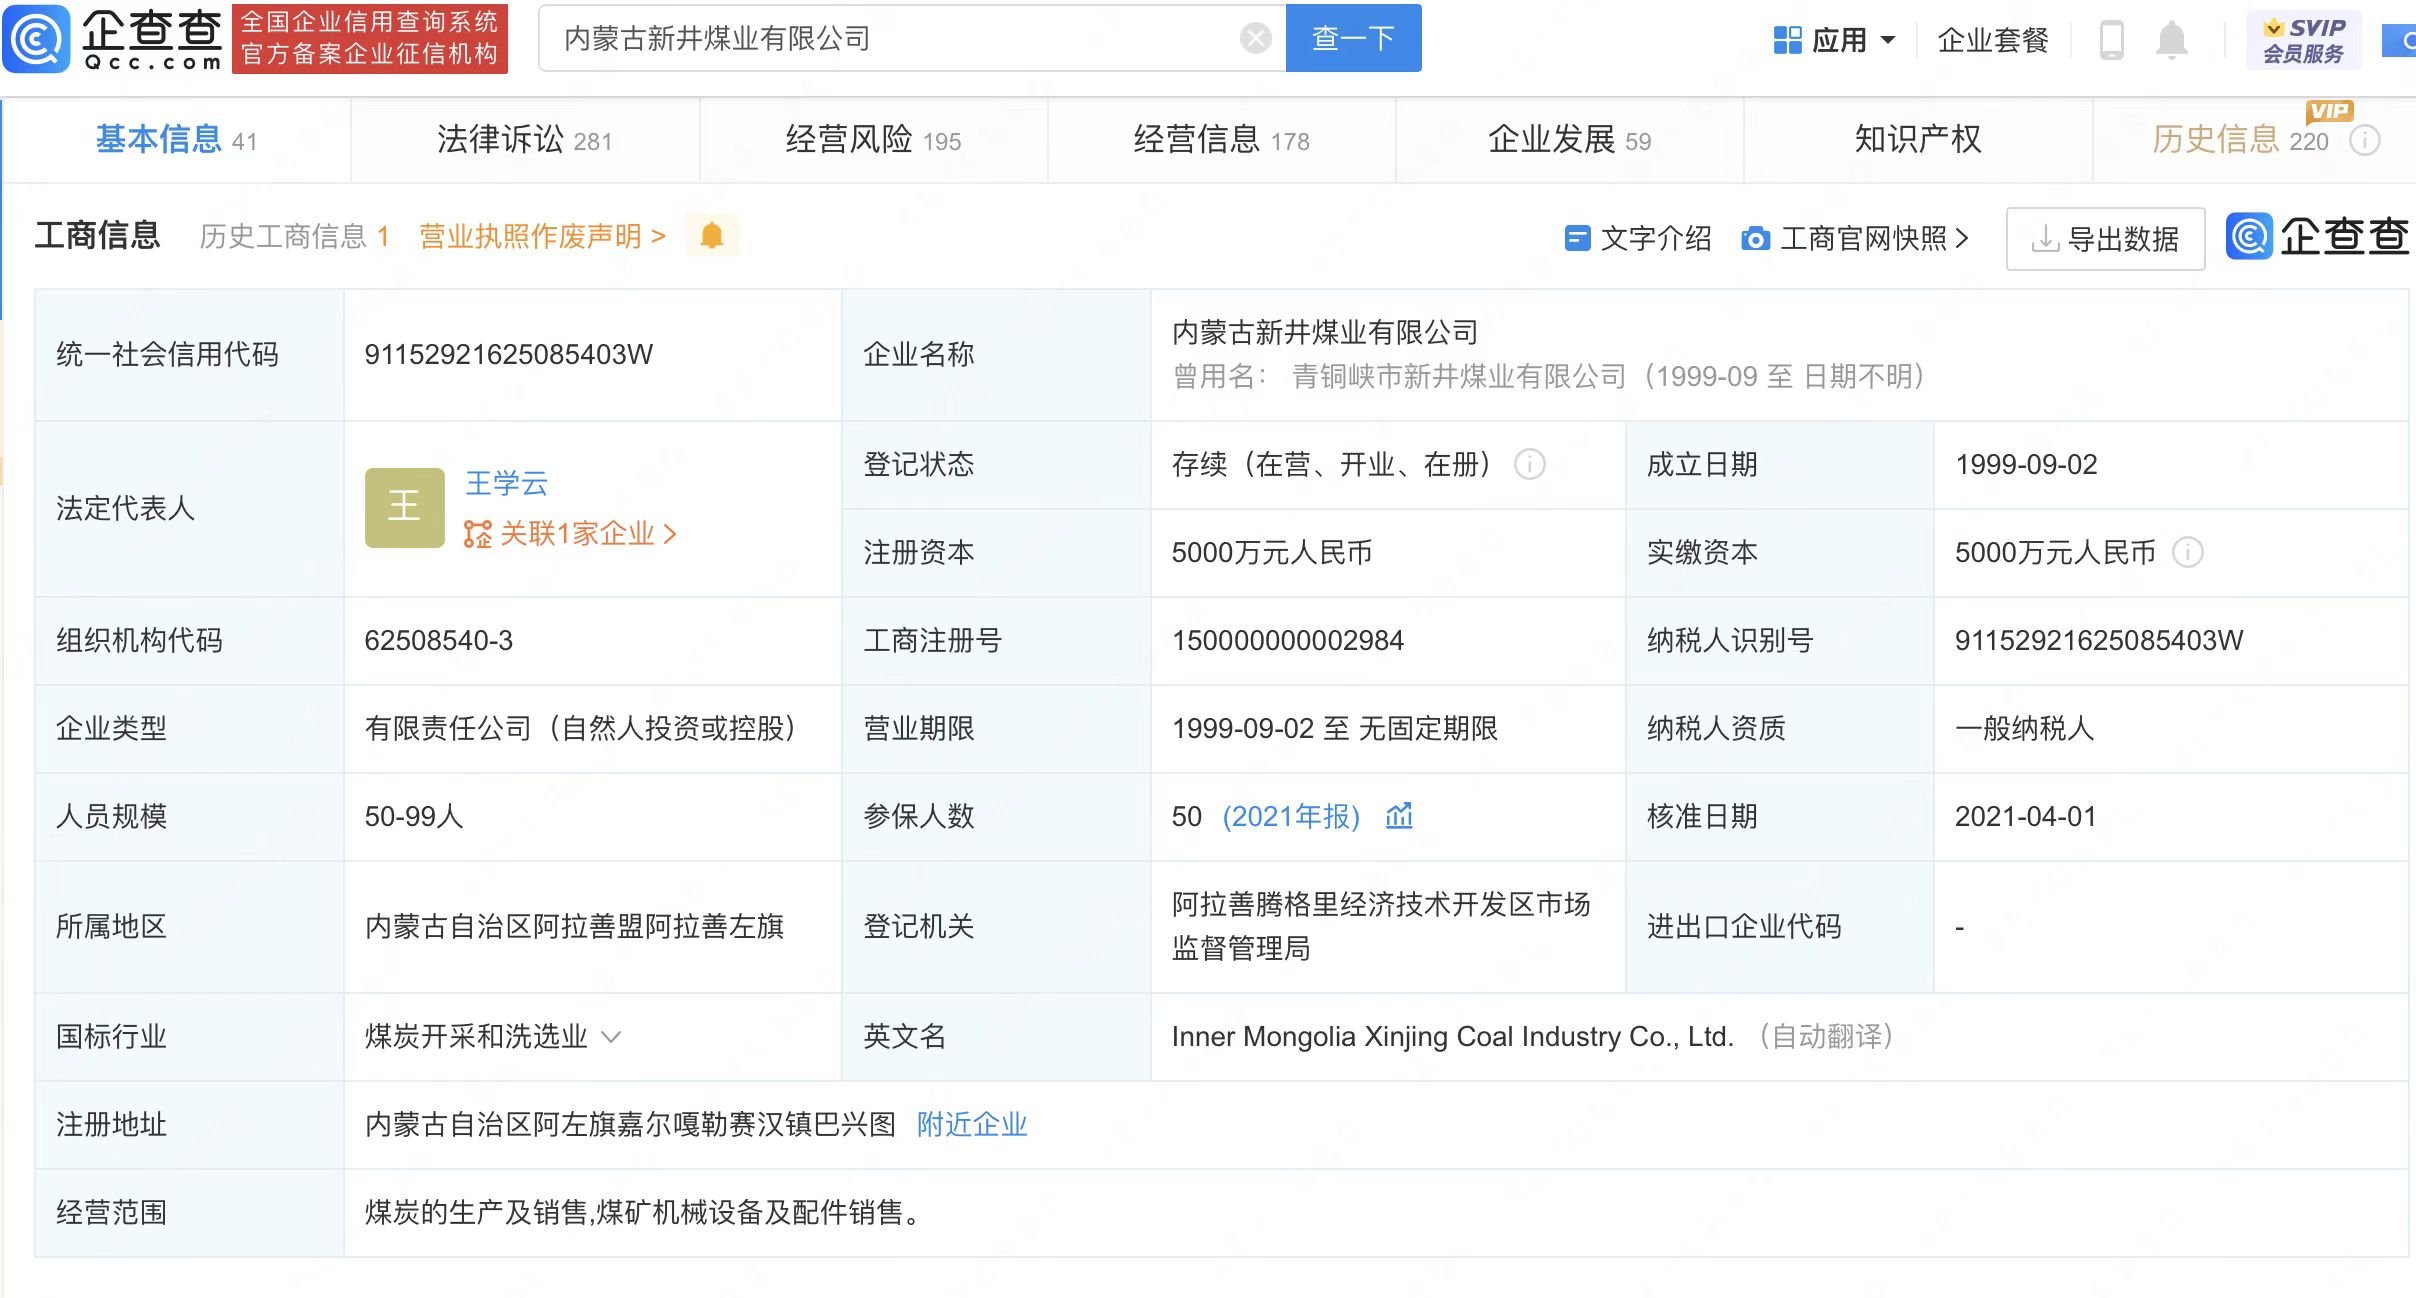Open 历史工商信息 1 link
This screenshot has height=1298, width=2416.
[x=294, y=237]
